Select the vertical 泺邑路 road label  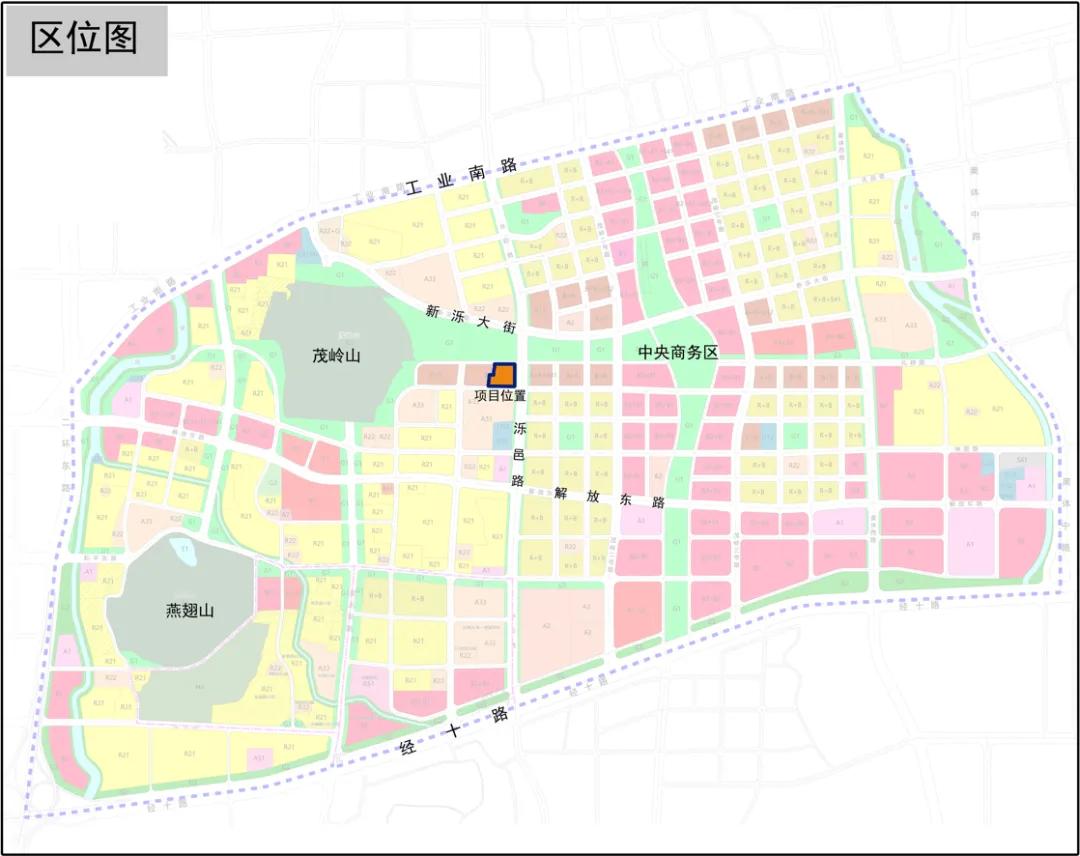[x=519, y=455]
